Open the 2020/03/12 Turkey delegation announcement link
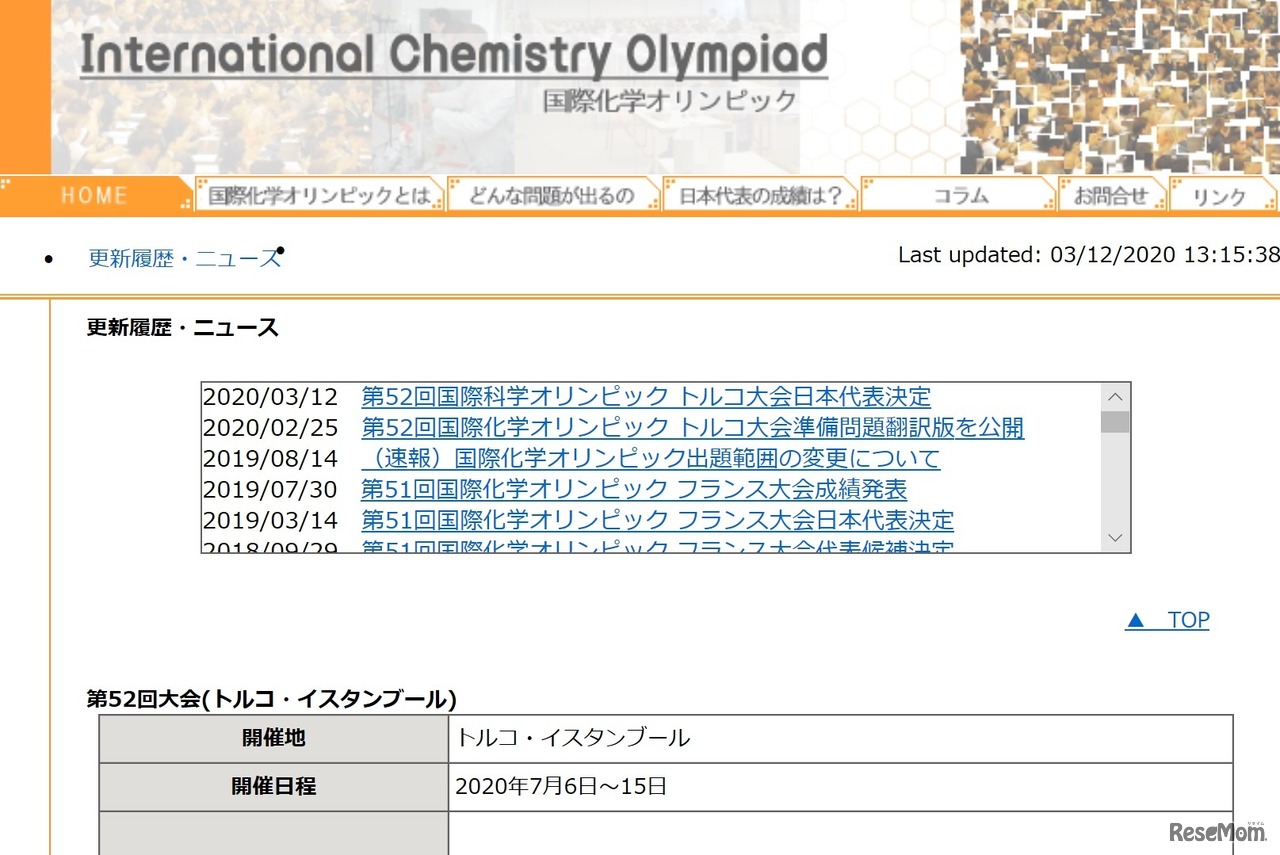The image size is (1280, 855). tap(645, 396)
